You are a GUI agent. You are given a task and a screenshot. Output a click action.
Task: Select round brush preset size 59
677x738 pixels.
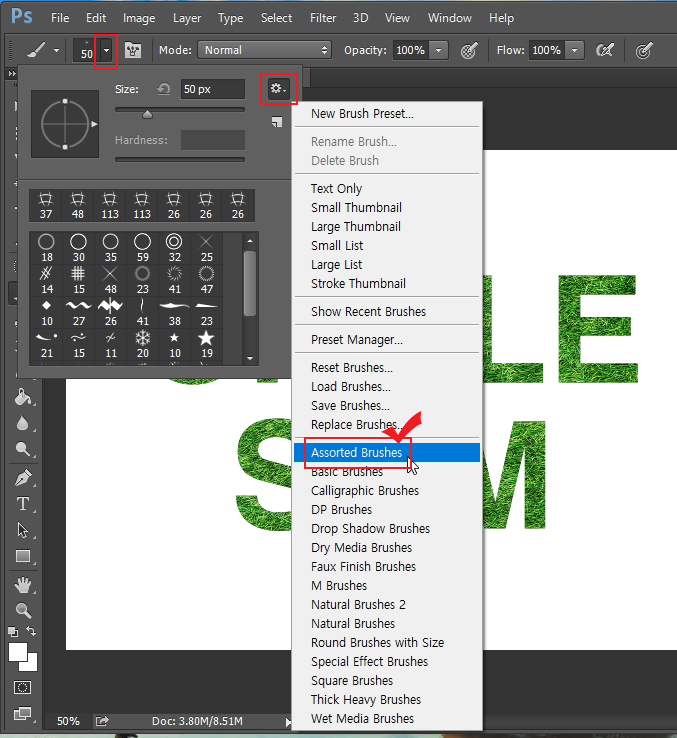[x=143, y=248]
